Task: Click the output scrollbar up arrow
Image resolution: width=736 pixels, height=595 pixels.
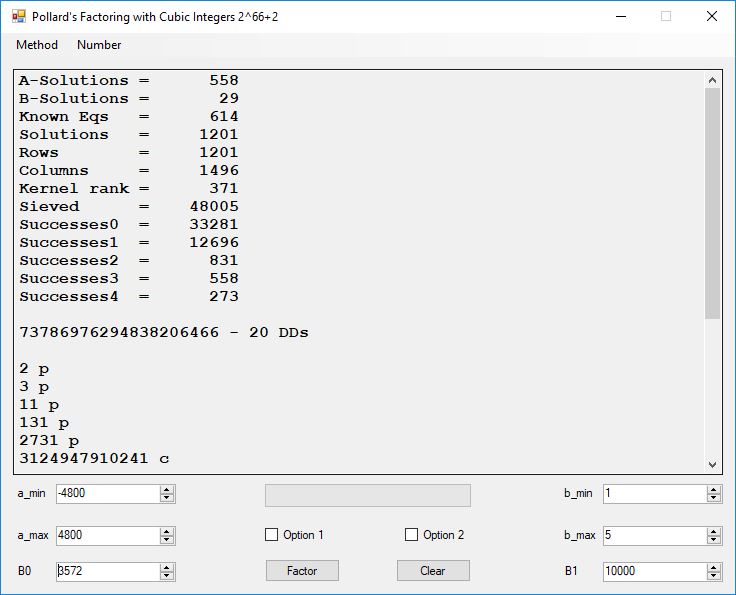Action: click(713, 80)
